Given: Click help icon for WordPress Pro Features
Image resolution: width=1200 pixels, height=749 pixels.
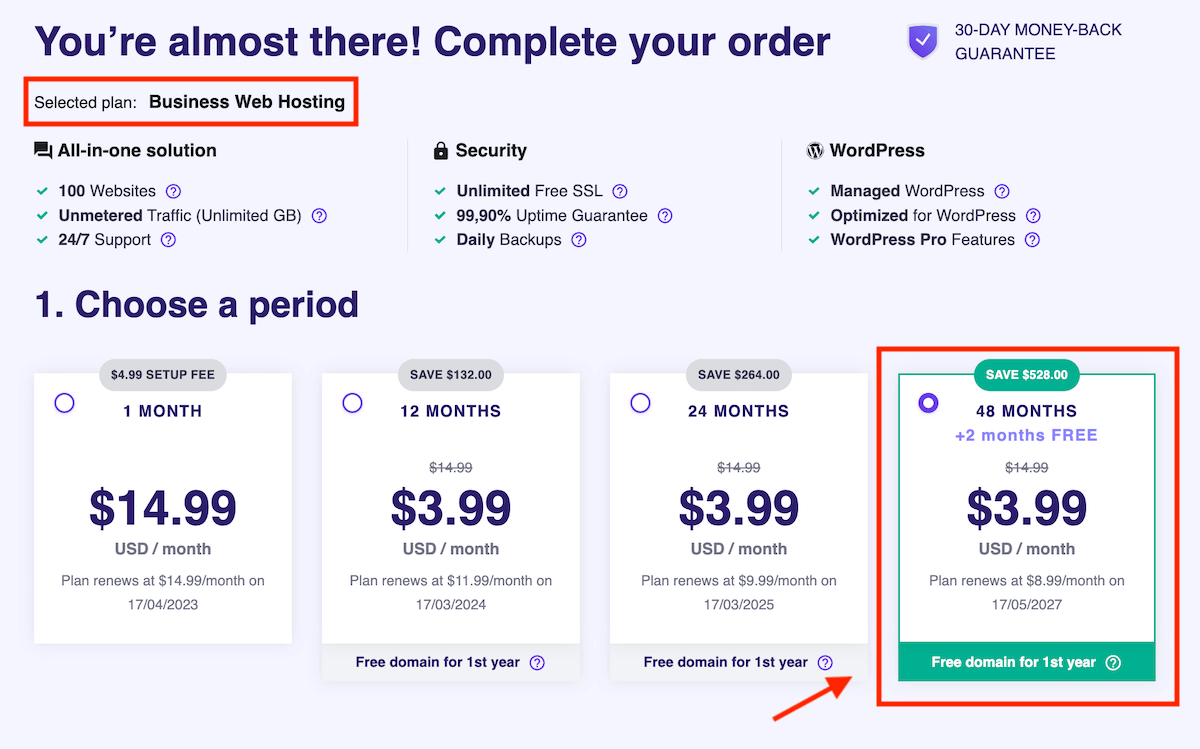Looking at the screenshot, I should [1033, 240].
